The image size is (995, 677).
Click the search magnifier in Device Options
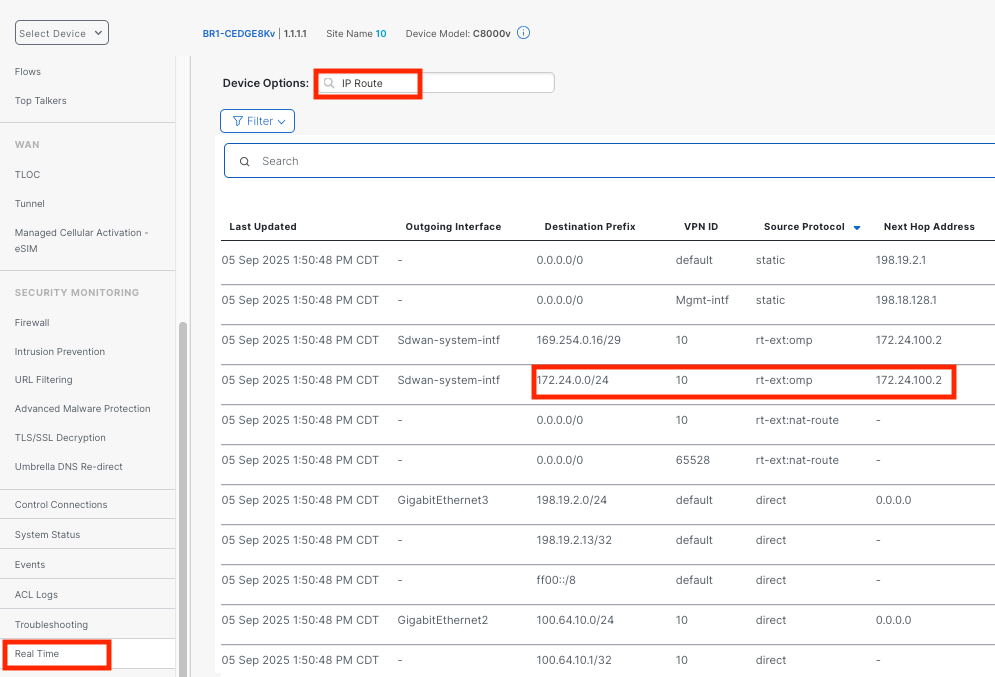point(329,84)
